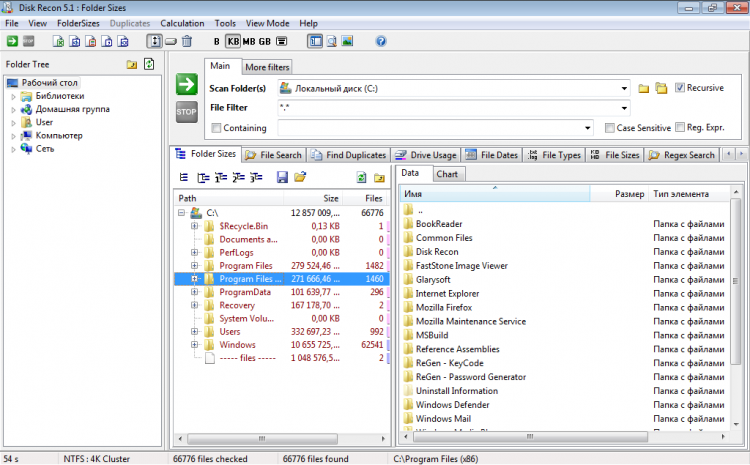Screen dimensions: 750x465
Task: Click the large green Start scan arrow button
Action: click(187, 84)
